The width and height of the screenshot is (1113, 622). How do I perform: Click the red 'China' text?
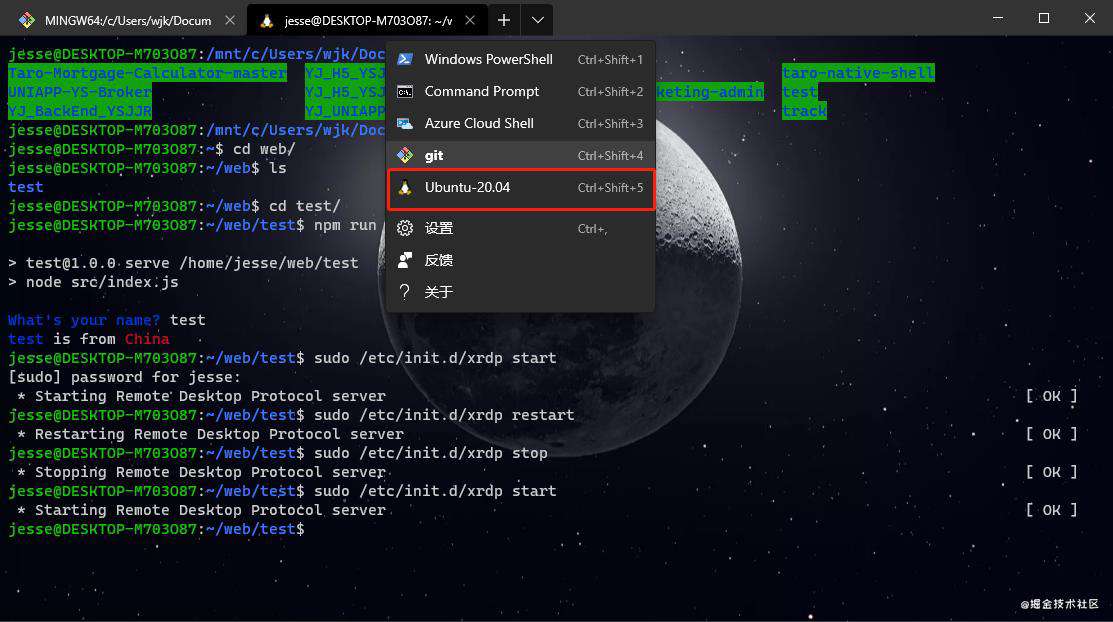click(147, 339)
